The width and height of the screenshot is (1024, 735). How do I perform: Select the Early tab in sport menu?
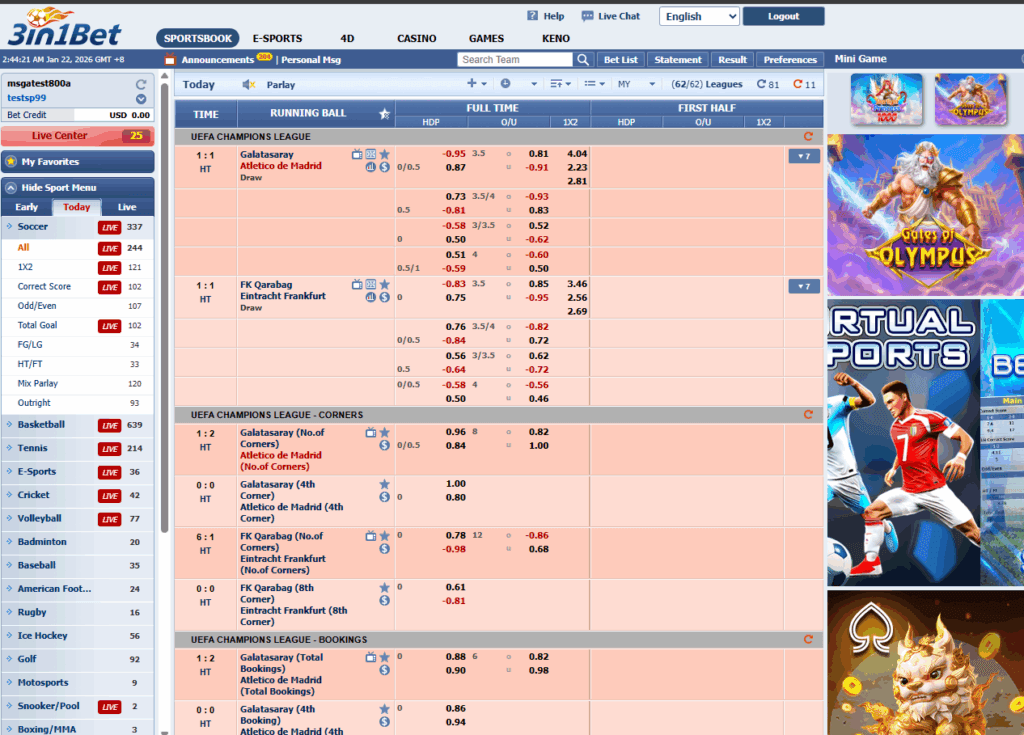tap(27, 207)
